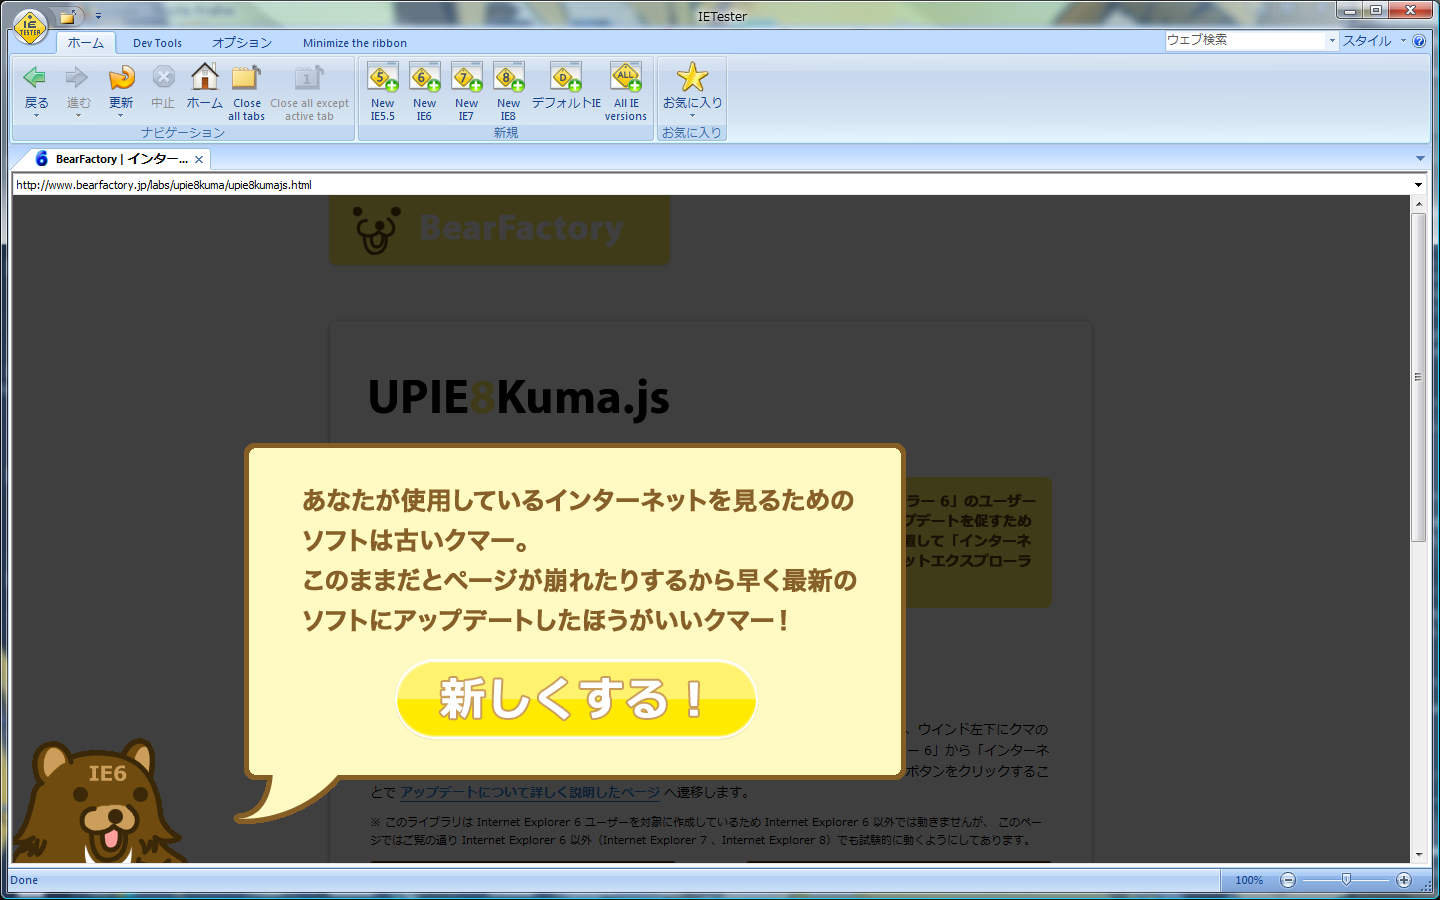Click the scrollbar up arrow
The height and width of the screenshot is (900, 1440).
(x=1418, y=204)
